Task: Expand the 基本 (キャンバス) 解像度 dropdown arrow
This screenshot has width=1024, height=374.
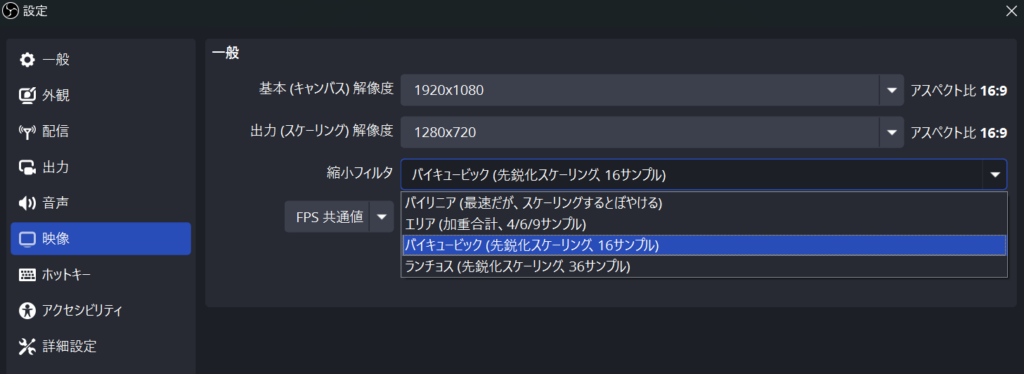Action: (891, 90)
